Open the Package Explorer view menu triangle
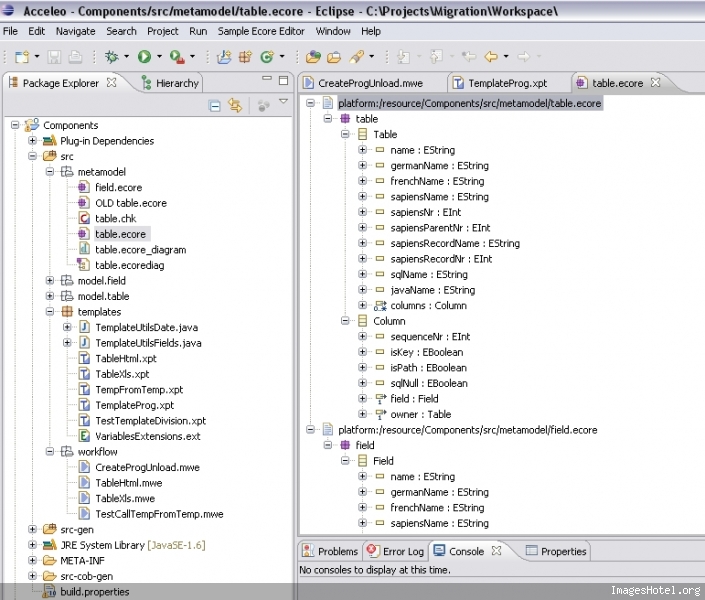Image resolution: width=705 pixels, height=600 pixels. pyautogui.click(x=283, y=102)
